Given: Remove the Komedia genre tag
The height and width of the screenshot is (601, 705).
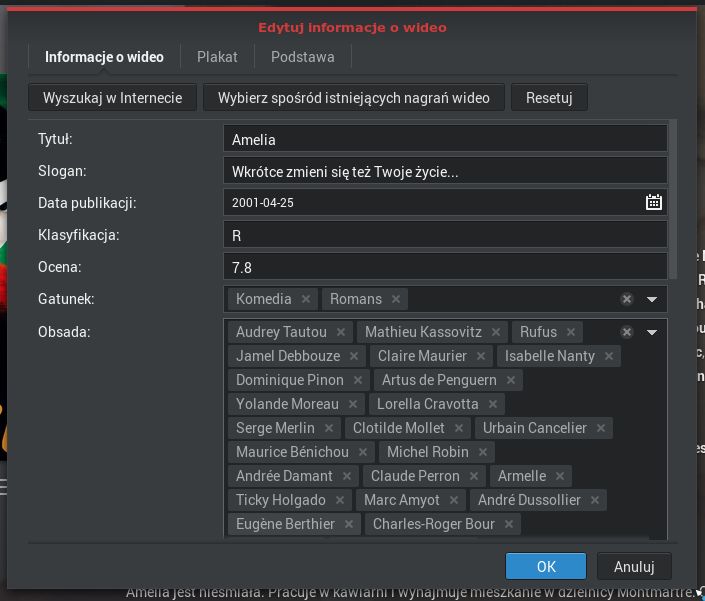Looking at the screenshot, I should (306, 299).
